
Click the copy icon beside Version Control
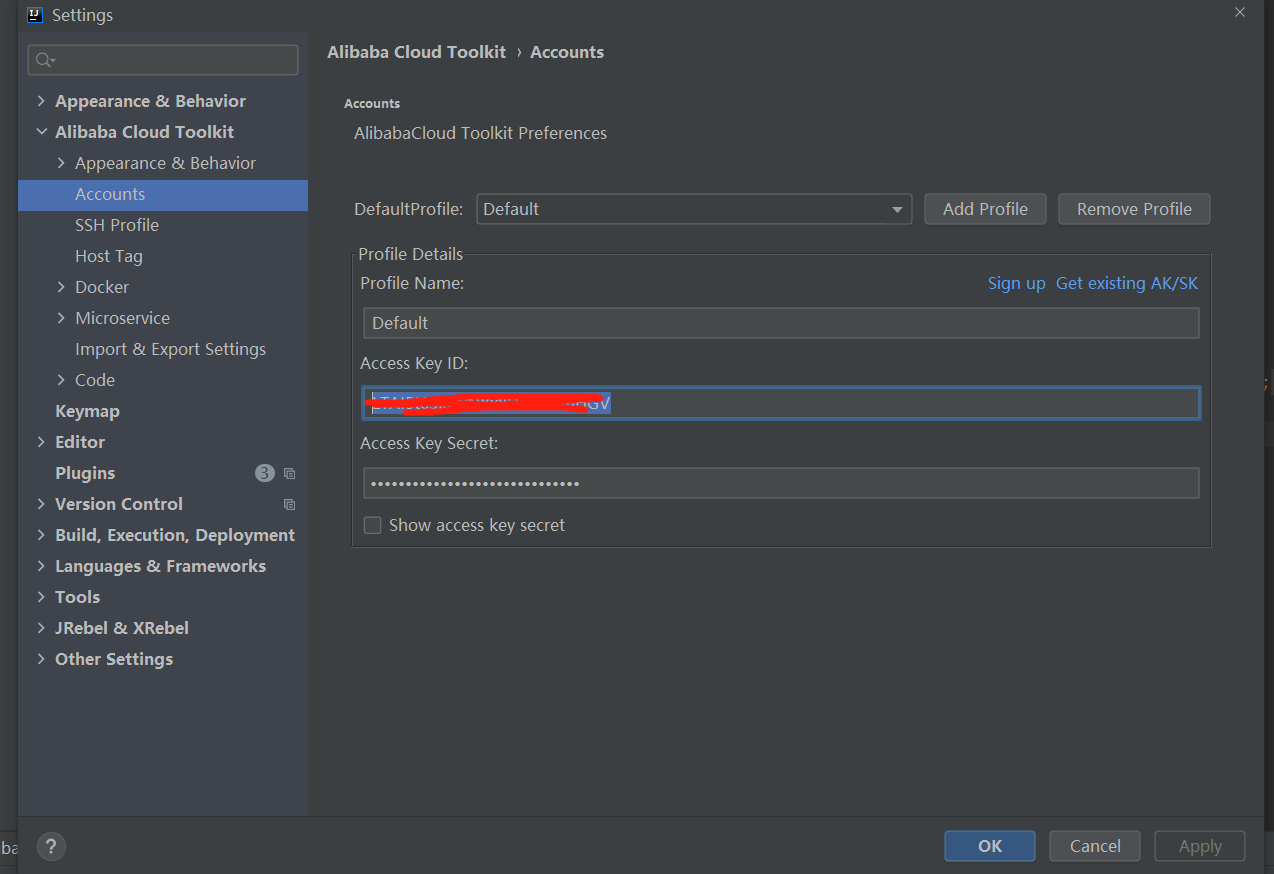tap(289, 504)
